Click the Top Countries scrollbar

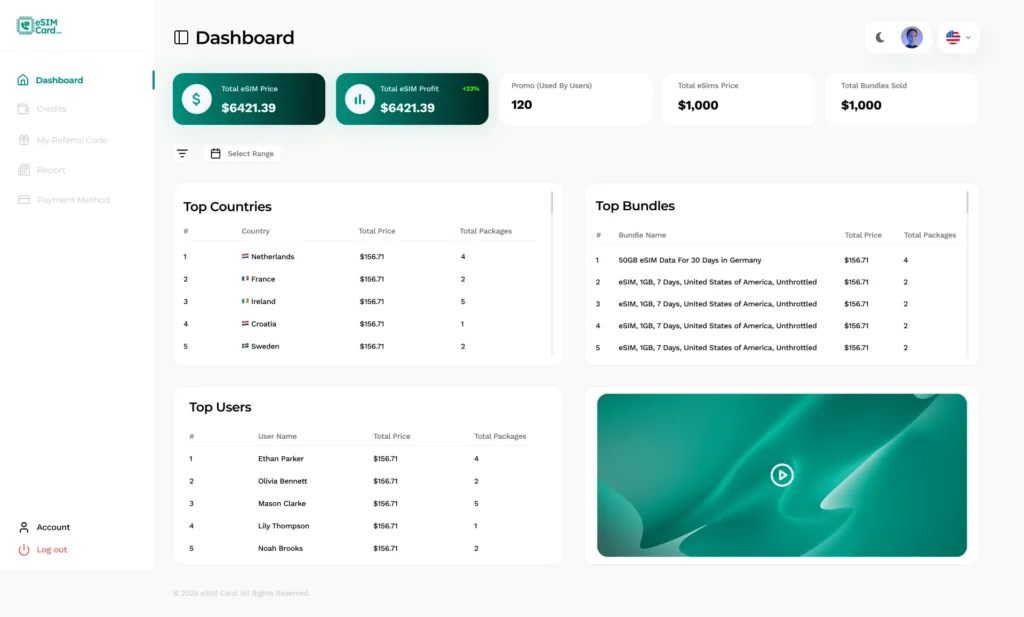[x=552, y=203]
